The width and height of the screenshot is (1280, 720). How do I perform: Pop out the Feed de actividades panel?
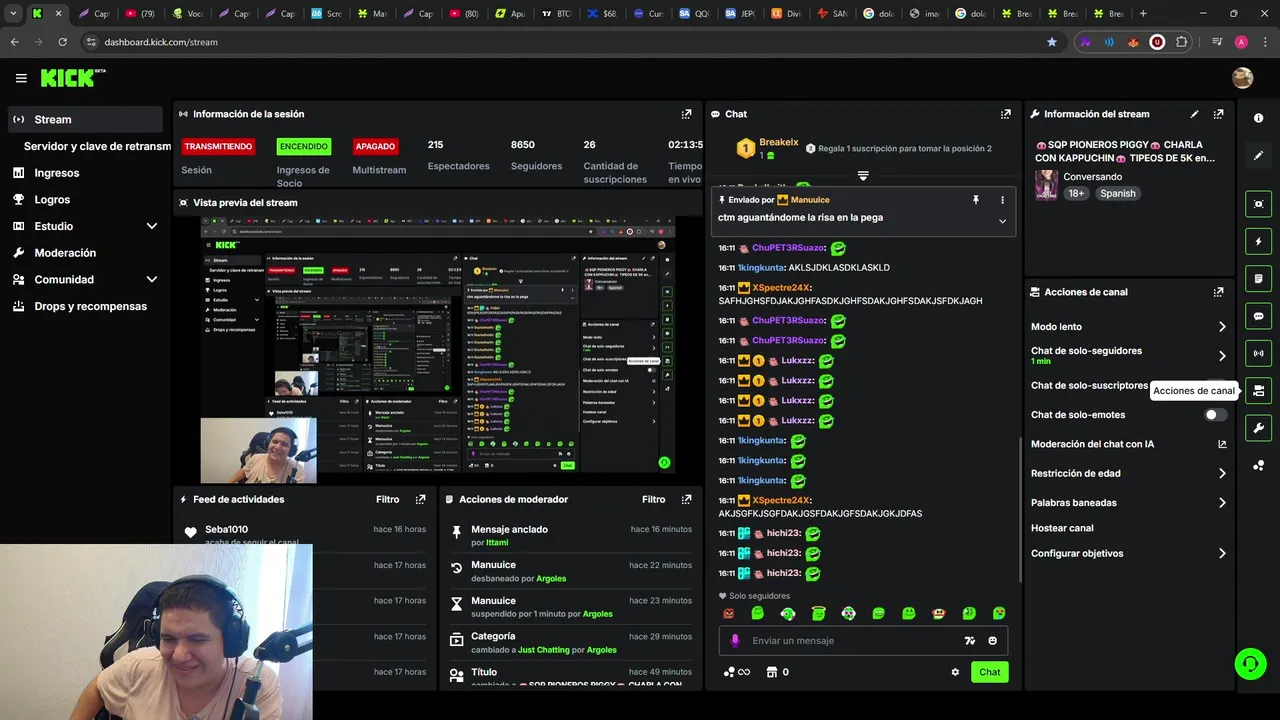[x=420, y=499]
